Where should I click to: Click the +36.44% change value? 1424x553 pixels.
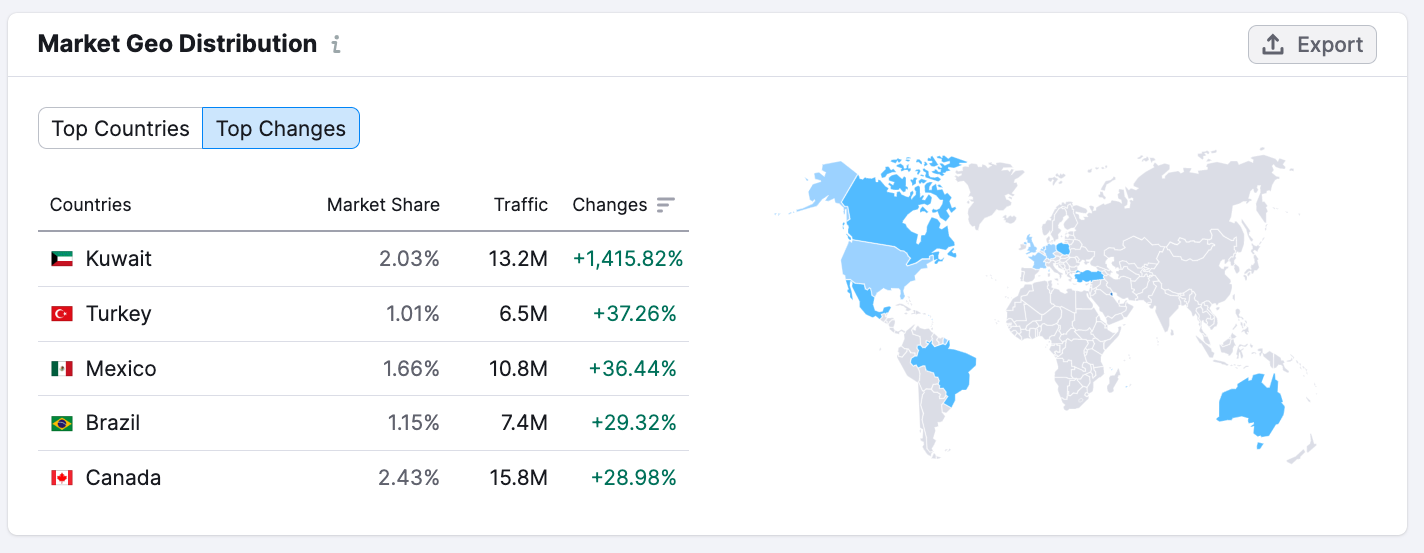(632, 369)
